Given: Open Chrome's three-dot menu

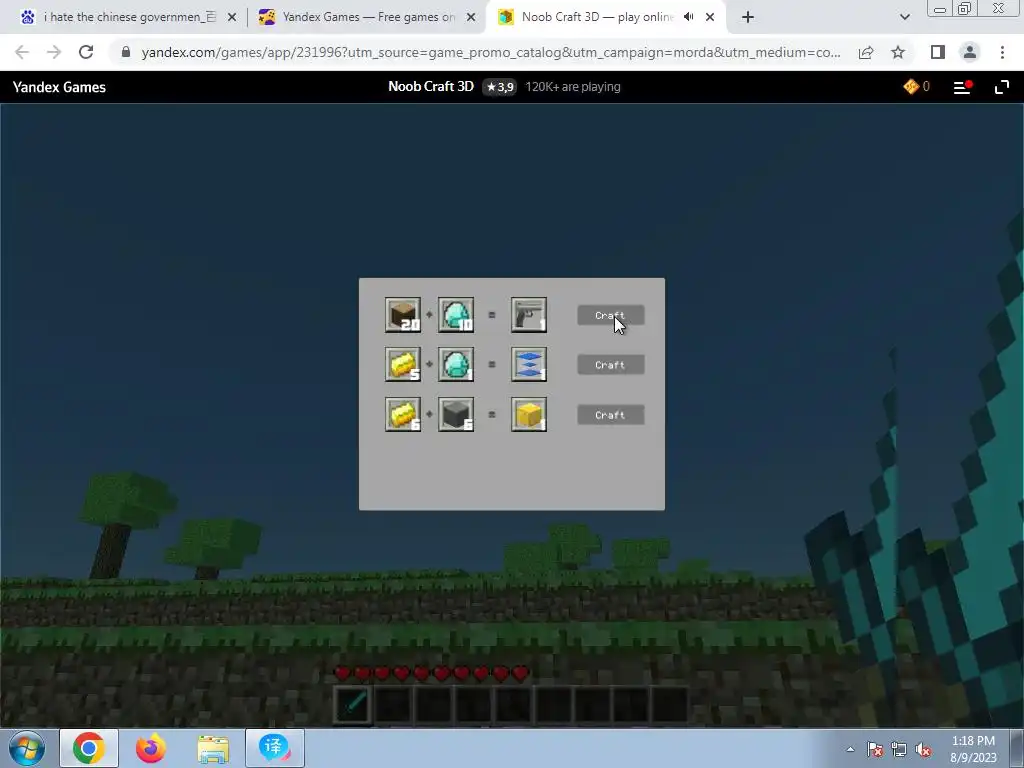Looking at the screenshot, I should pyautogui.click(x=1002, y=52).
